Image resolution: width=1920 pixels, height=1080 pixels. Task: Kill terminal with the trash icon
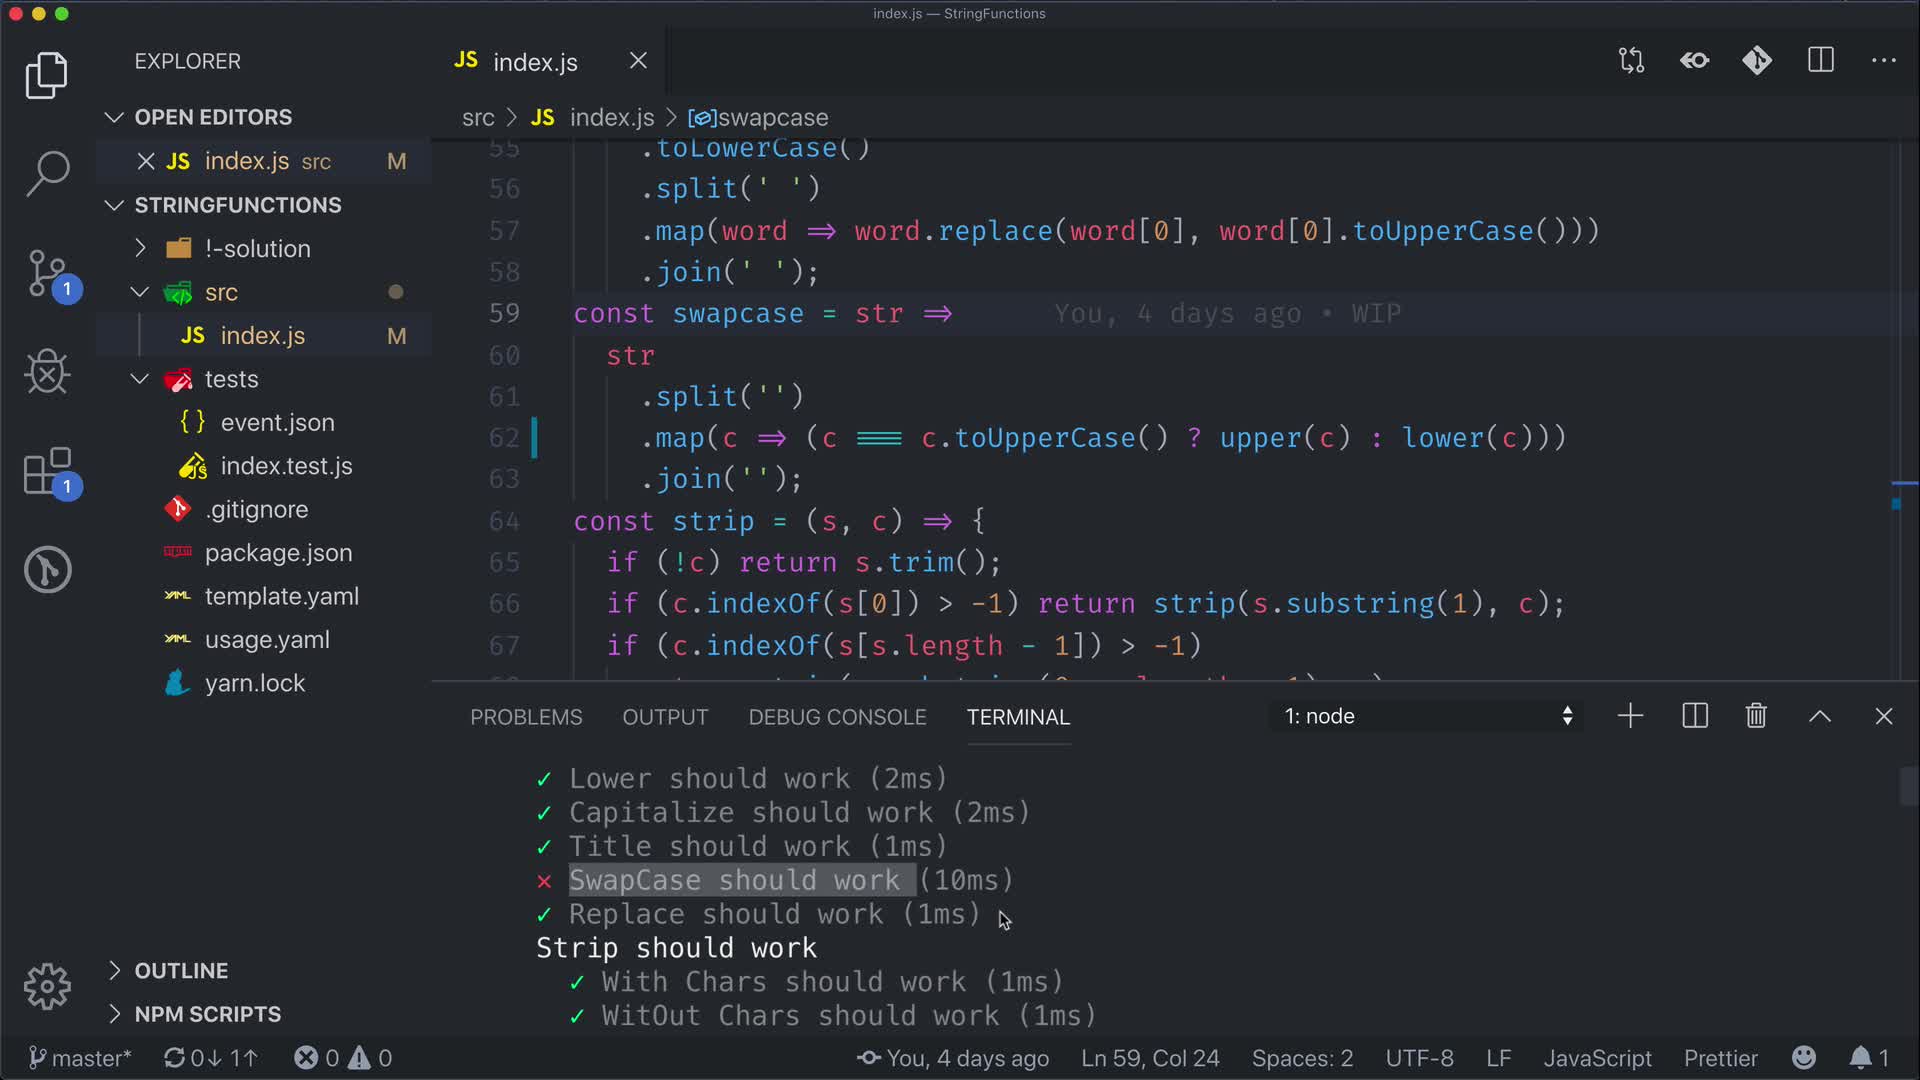1756,716
